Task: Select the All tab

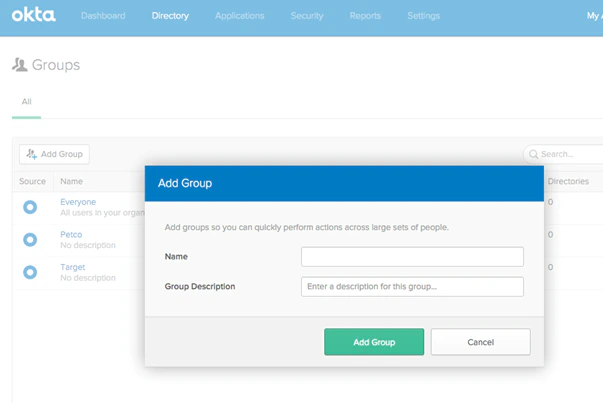Action: [x=27, y=102]
